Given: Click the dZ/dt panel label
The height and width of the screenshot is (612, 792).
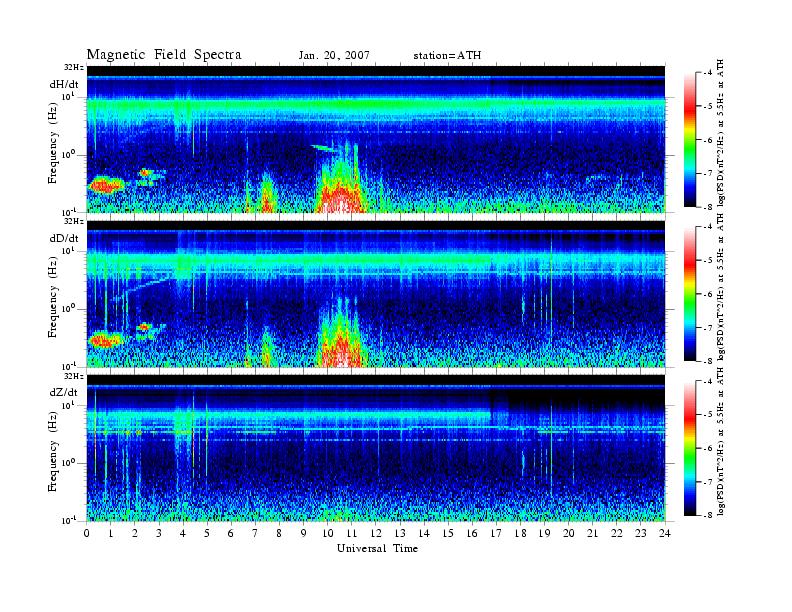Looking at the screenshot, I should [64, 392].
